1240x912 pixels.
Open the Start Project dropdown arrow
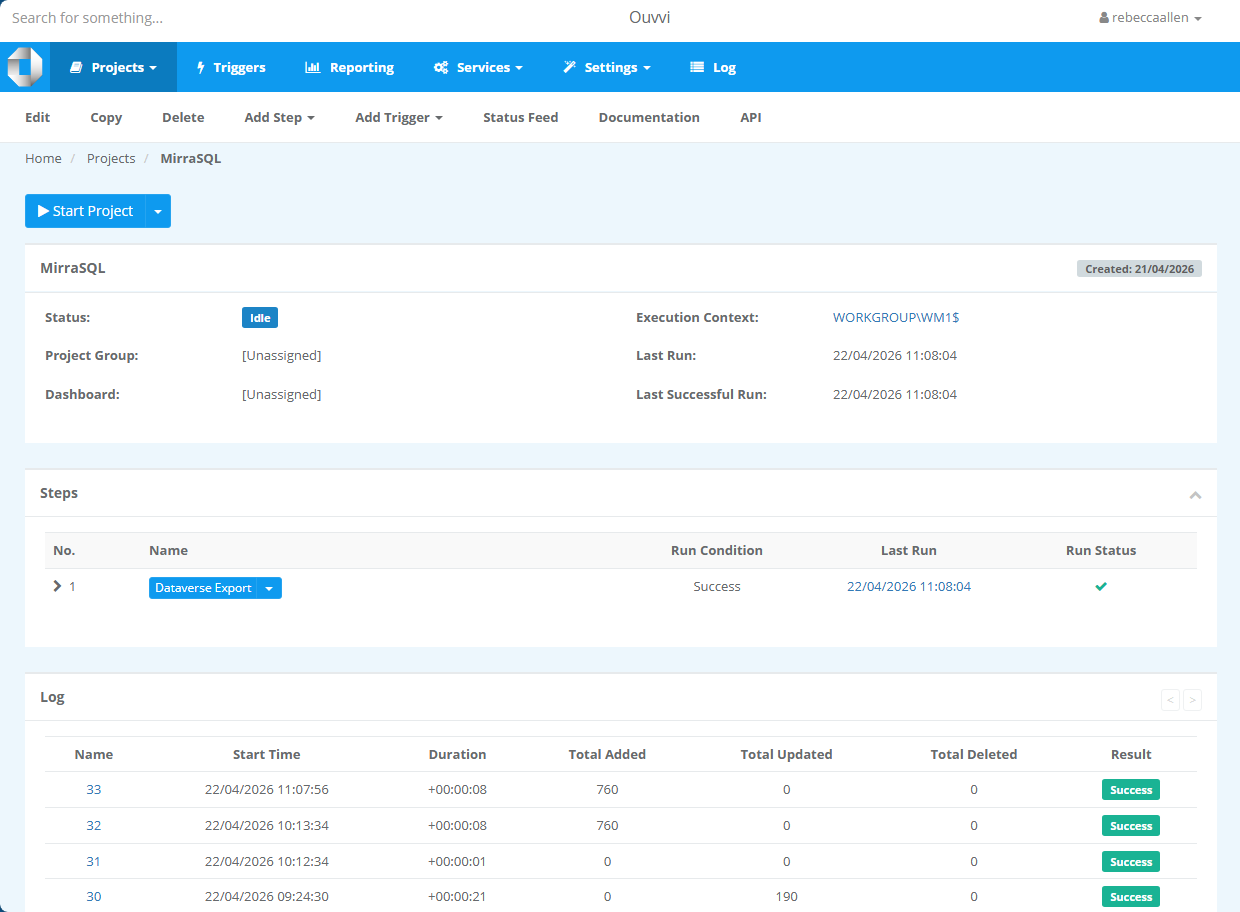(x=158, y=211)
